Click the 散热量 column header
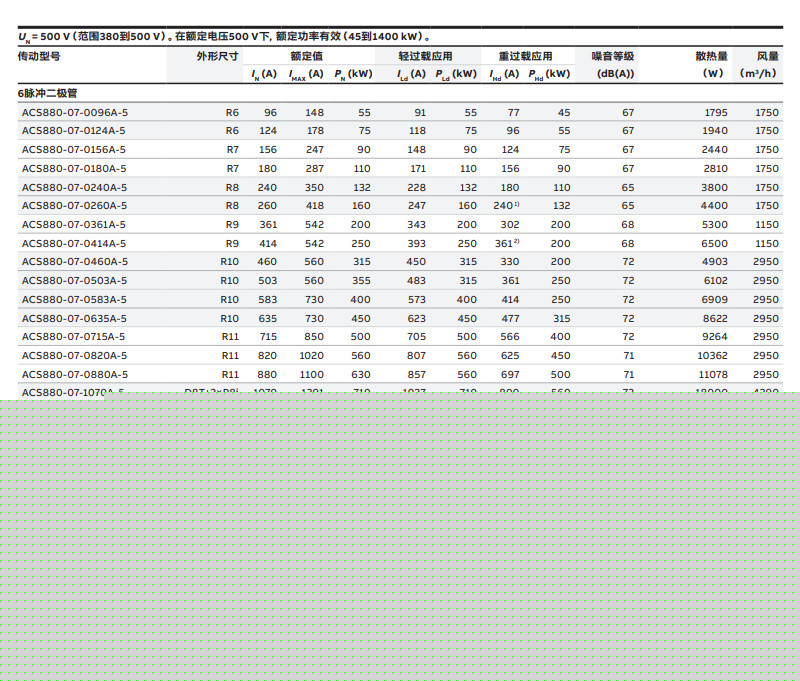The width and height of the screenshot is (800, 681). coord(711,56)
